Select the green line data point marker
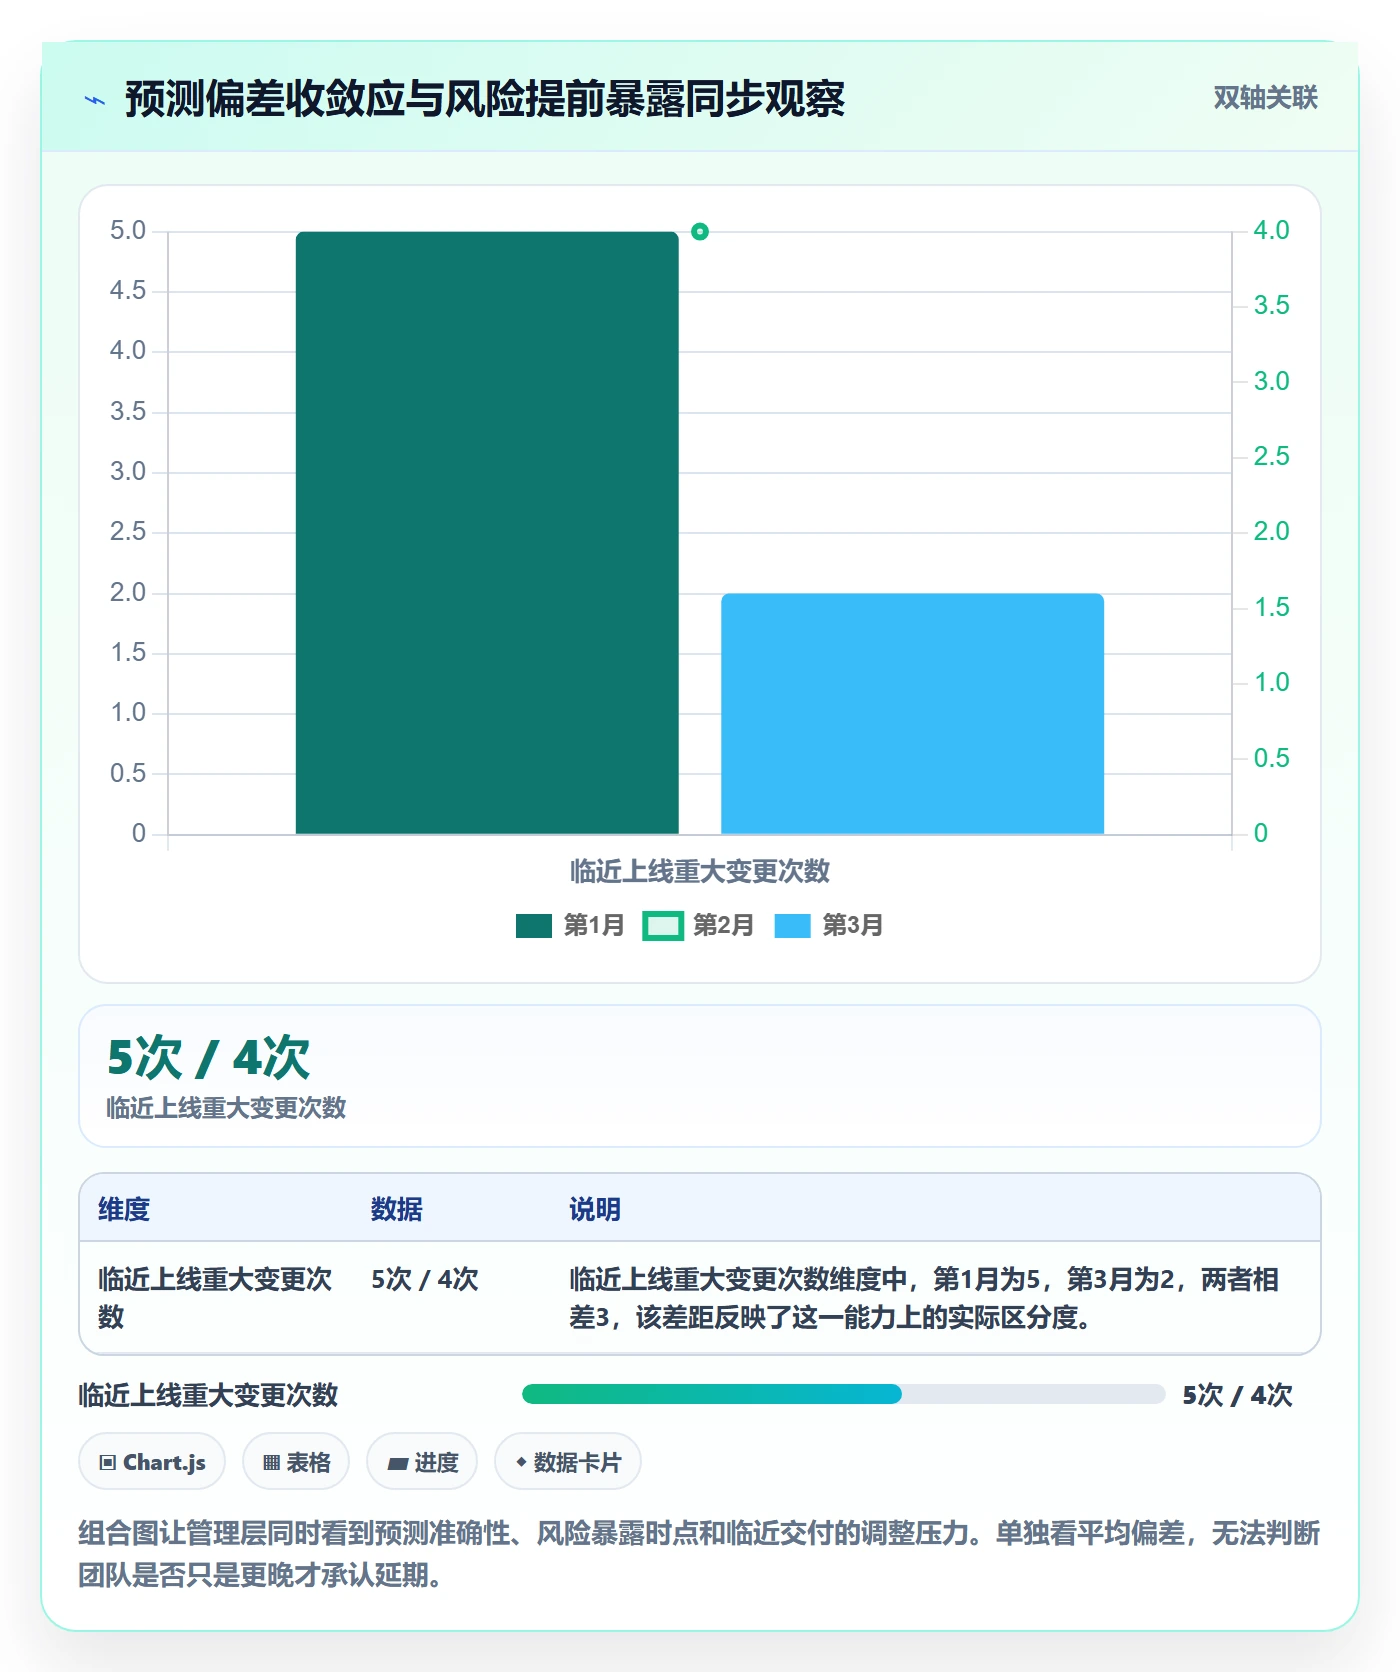Screen dimensions: 1400x1672 (700, 232)
